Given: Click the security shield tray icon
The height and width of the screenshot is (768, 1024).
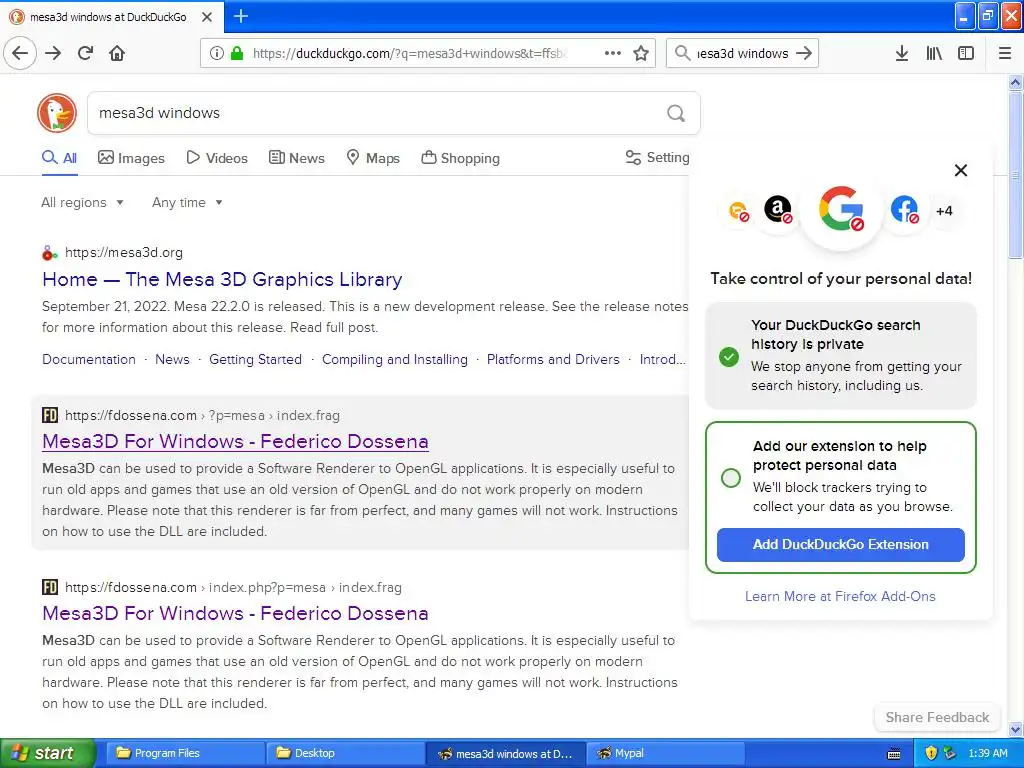Looking at the screenshot, I should pyautogui.click(x=931, y=753).
